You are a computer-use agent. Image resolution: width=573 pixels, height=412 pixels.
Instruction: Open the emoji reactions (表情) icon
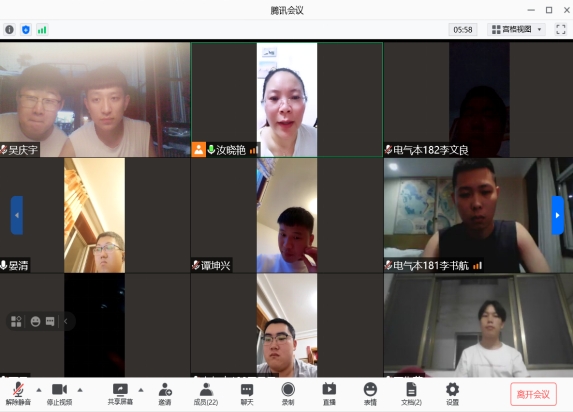(x=370, y=394)
